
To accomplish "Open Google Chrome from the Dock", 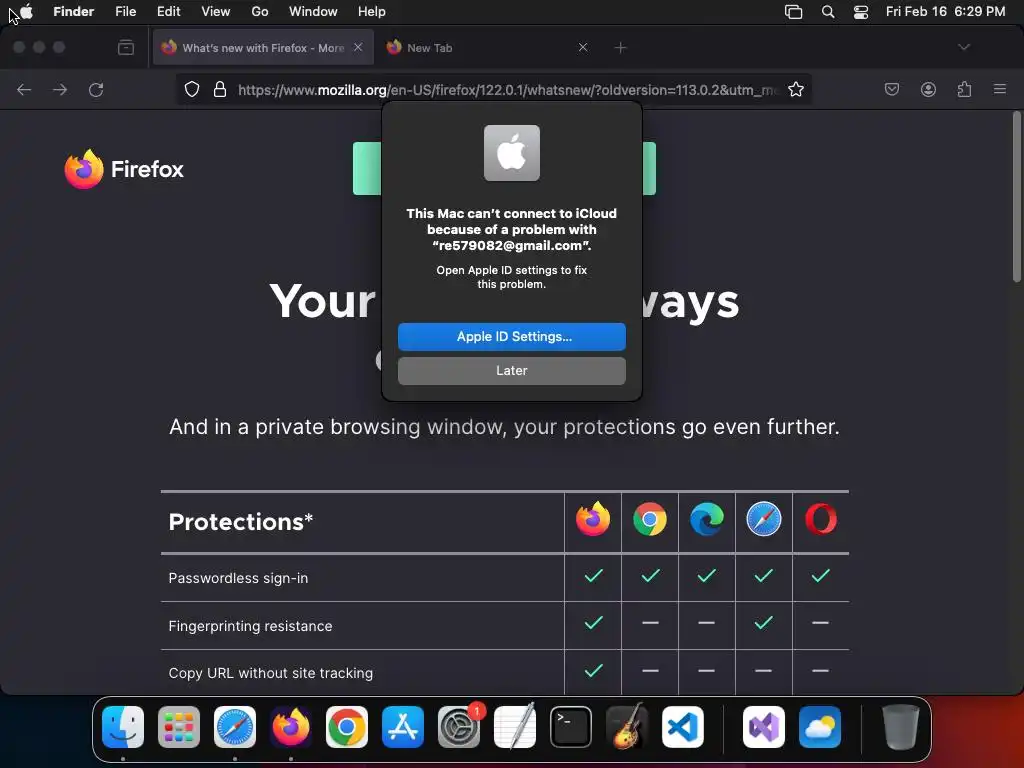I will point(347,727).
